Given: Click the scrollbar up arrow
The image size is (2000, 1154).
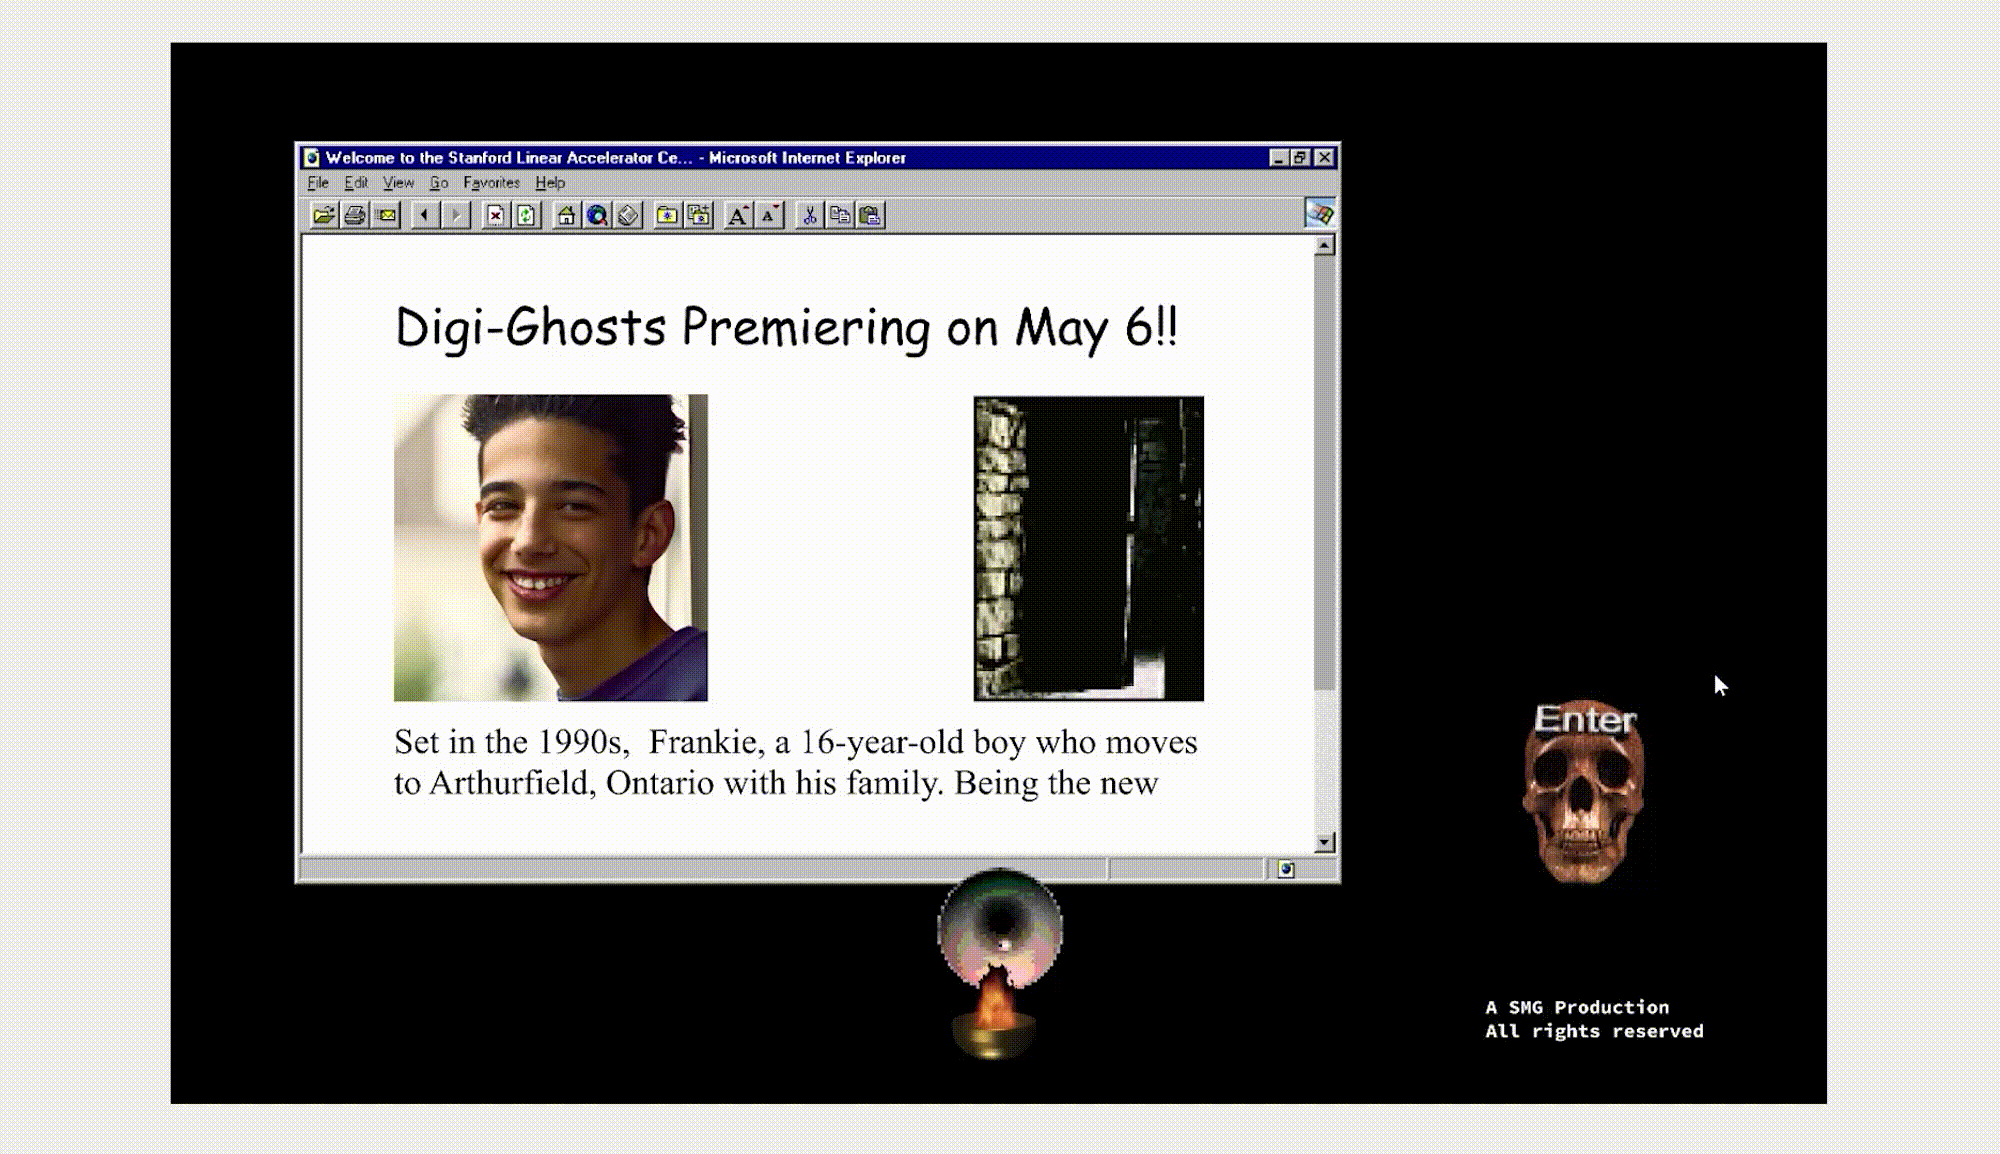Looking at the screenshot, I should pos(1324,245).
